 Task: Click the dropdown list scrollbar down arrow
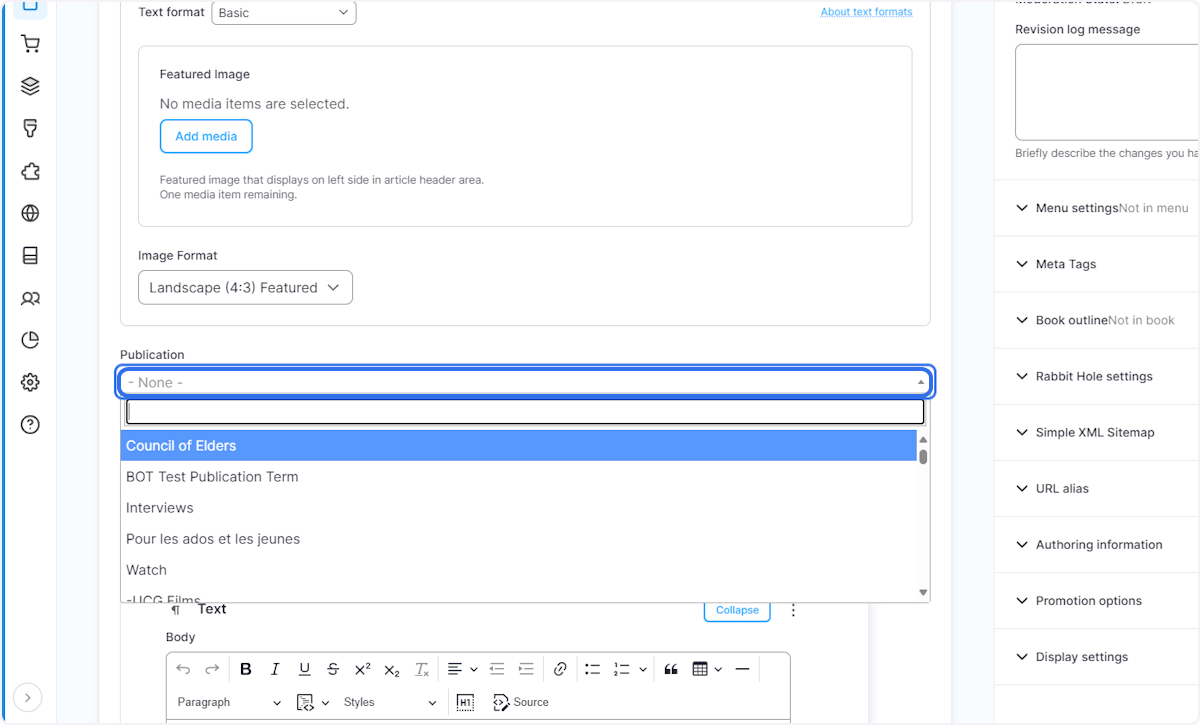pyautogui.click(x=923, y=593)
